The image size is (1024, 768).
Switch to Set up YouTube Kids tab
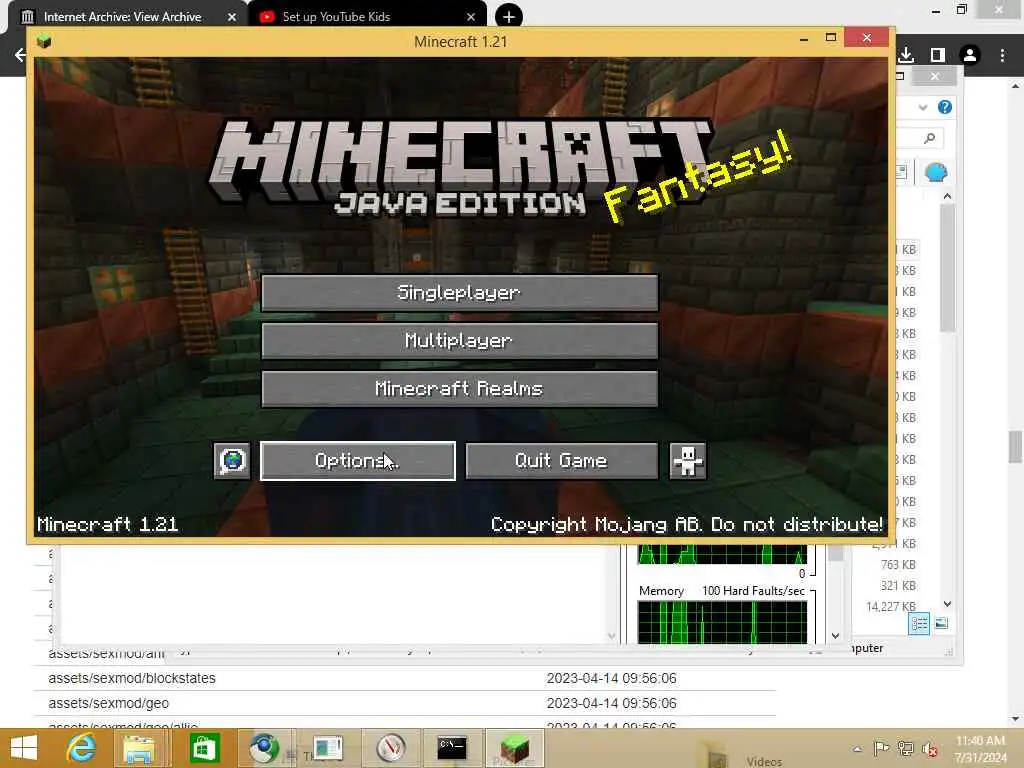point(336,16)
